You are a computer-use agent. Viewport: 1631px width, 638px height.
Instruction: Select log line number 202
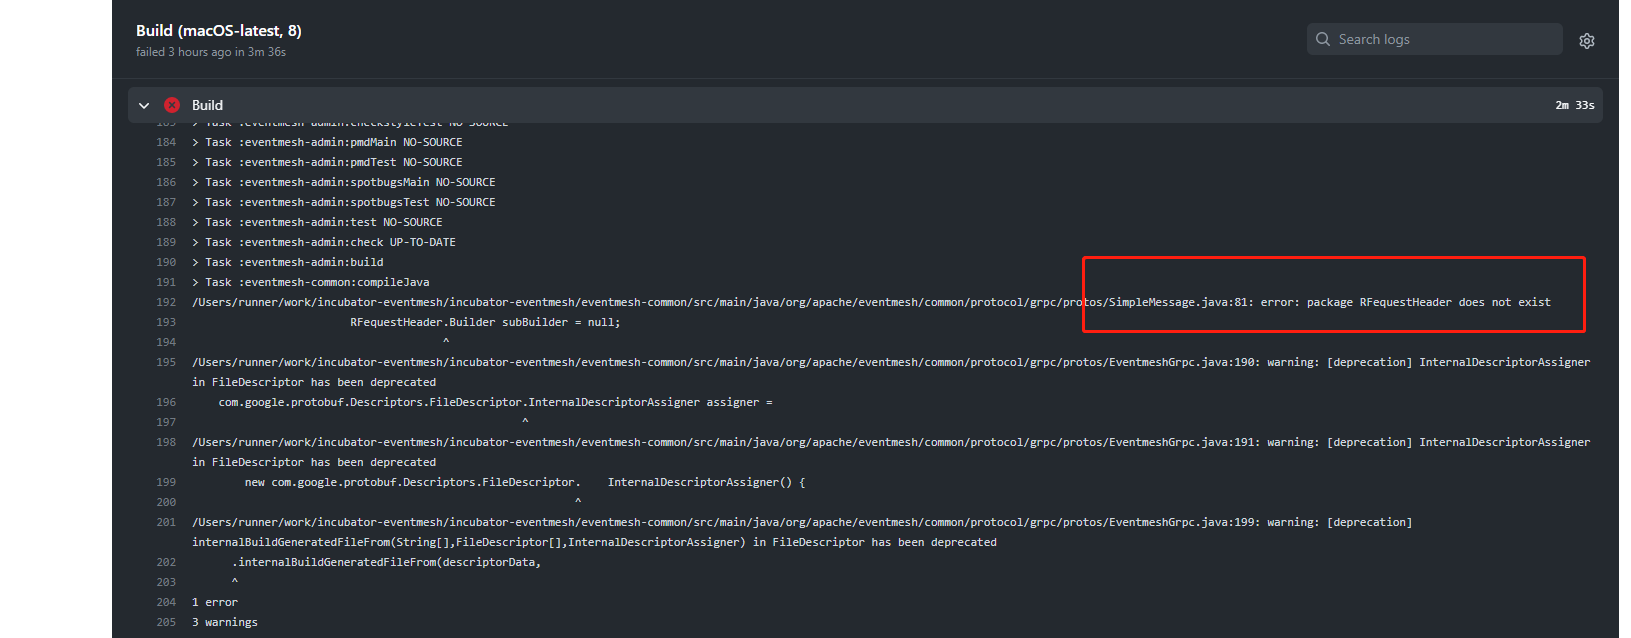point(166,562)
